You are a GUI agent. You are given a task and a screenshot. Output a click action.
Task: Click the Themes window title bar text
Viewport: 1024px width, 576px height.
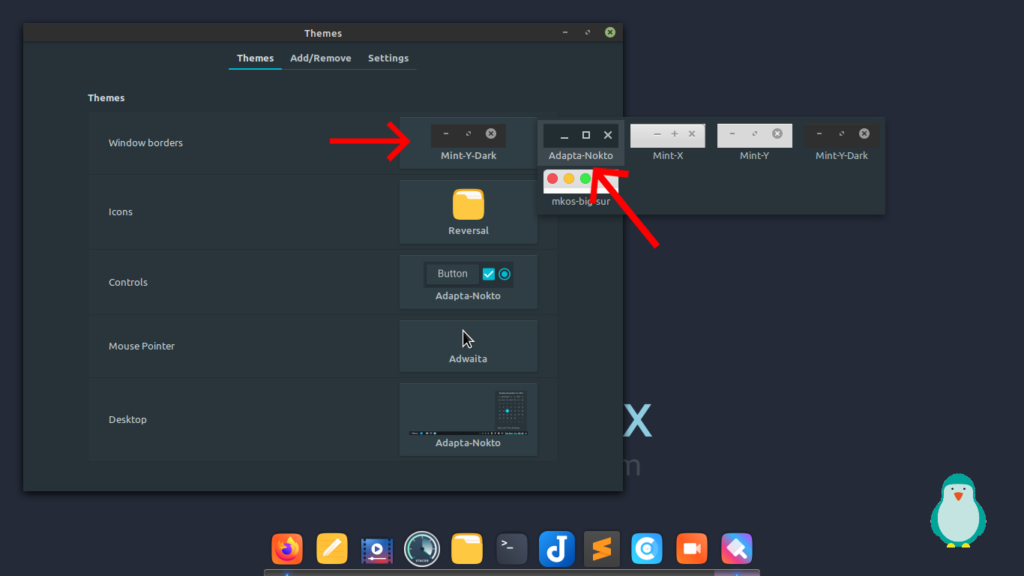(323, 33)
